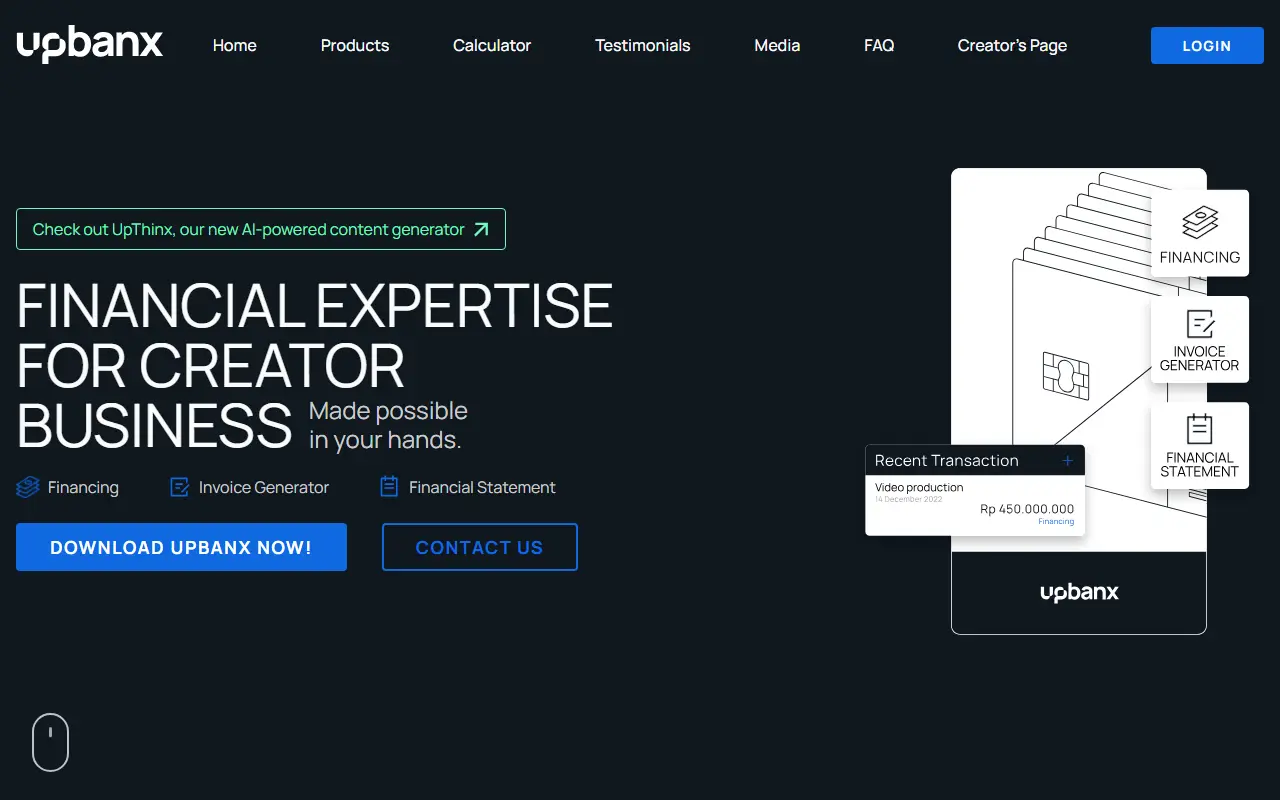Image resolution: width=1280 pixels, height=800 pixels.
Task: Click the Financial Statement icon below the headline
Action: click(389, 487)
